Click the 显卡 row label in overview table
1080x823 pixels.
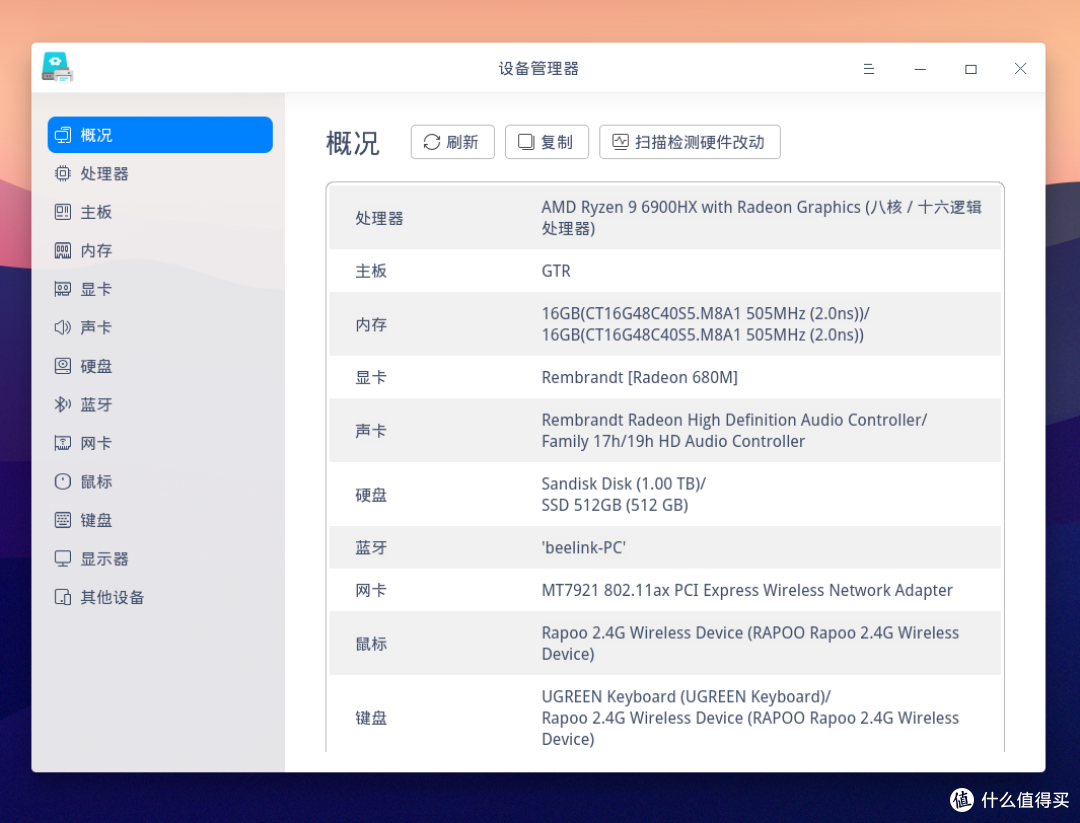pos(371,377)
